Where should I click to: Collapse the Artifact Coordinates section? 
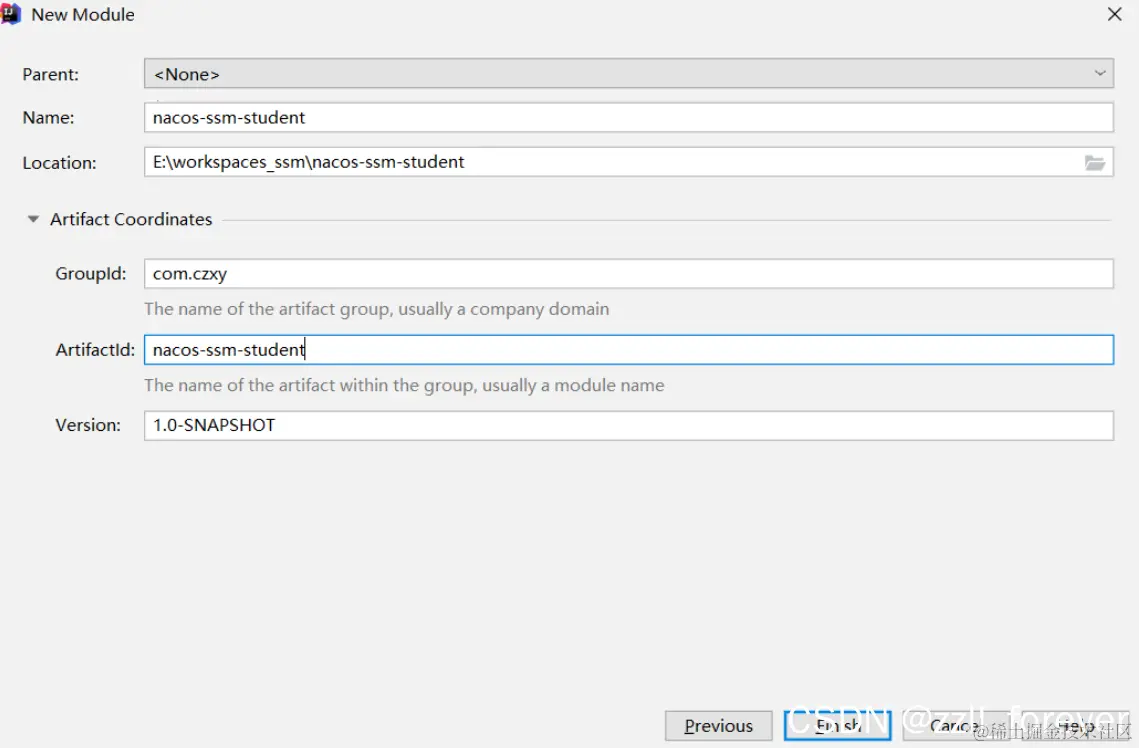(x=33, y=219)
